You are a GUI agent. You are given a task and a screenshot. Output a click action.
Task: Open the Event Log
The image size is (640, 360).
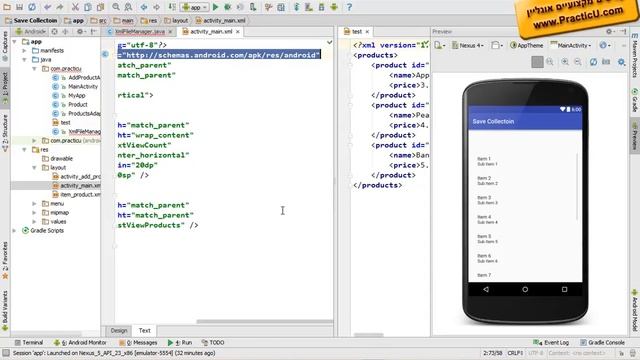click(551, 342)
